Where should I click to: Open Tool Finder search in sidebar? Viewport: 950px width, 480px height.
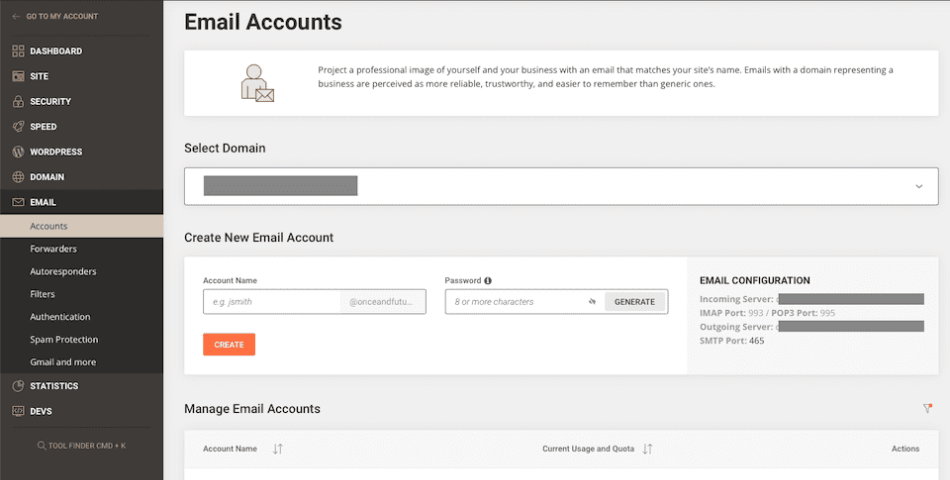pyautogui.click(x=81, y=445)
